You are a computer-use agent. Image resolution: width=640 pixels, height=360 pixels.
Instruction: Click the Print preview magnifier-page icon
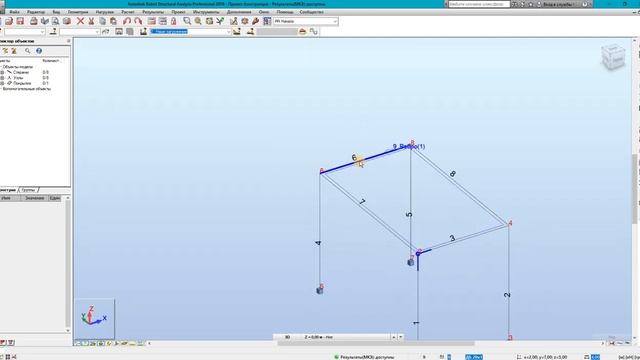55,21
